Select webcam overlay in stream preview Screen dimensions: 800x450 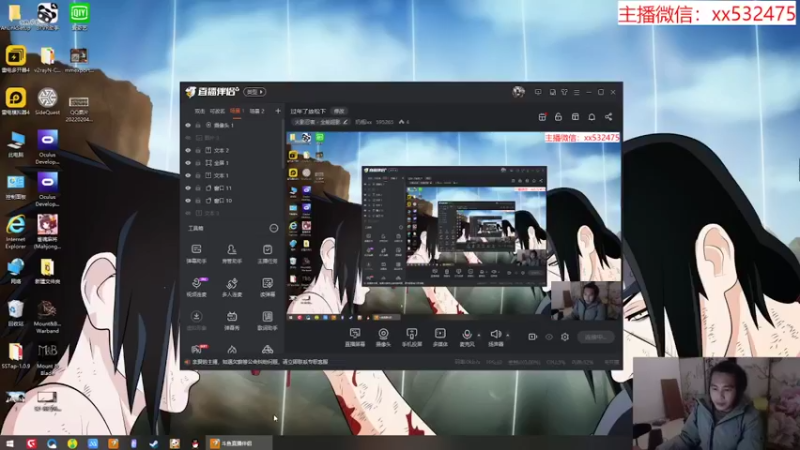coord(586,301)
